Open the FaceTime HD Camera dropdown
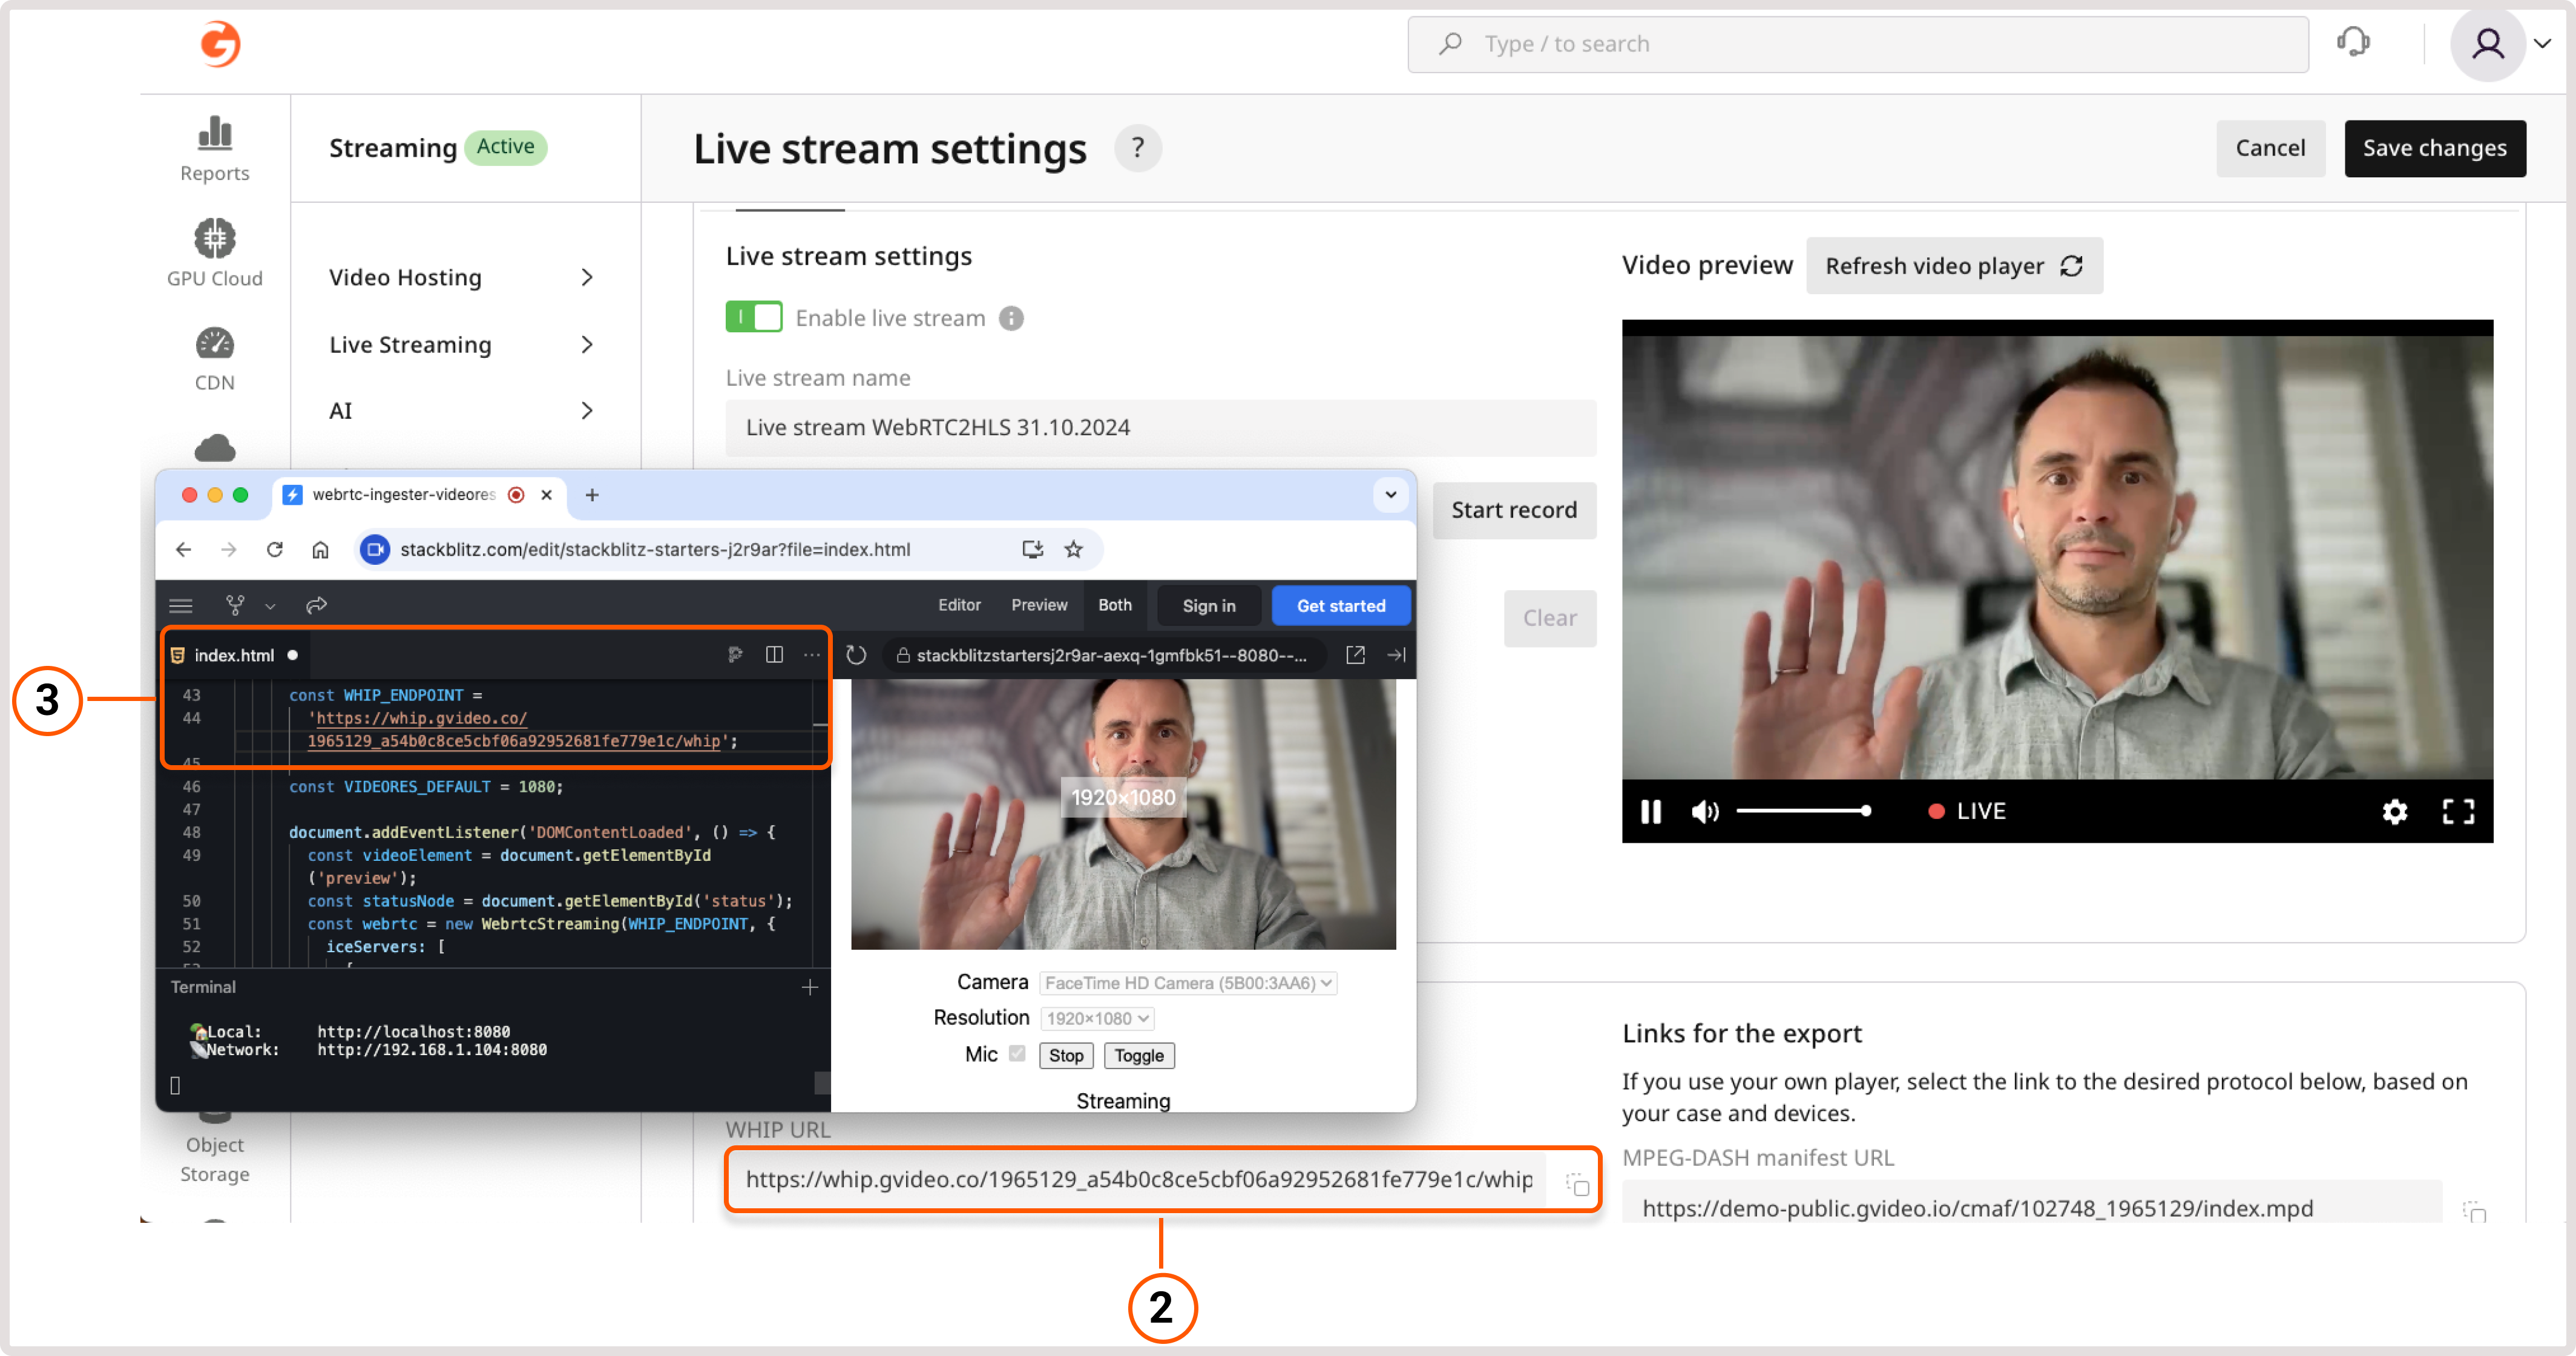The width and height of the screenshot is (2576, 1356). point(1188,982)
